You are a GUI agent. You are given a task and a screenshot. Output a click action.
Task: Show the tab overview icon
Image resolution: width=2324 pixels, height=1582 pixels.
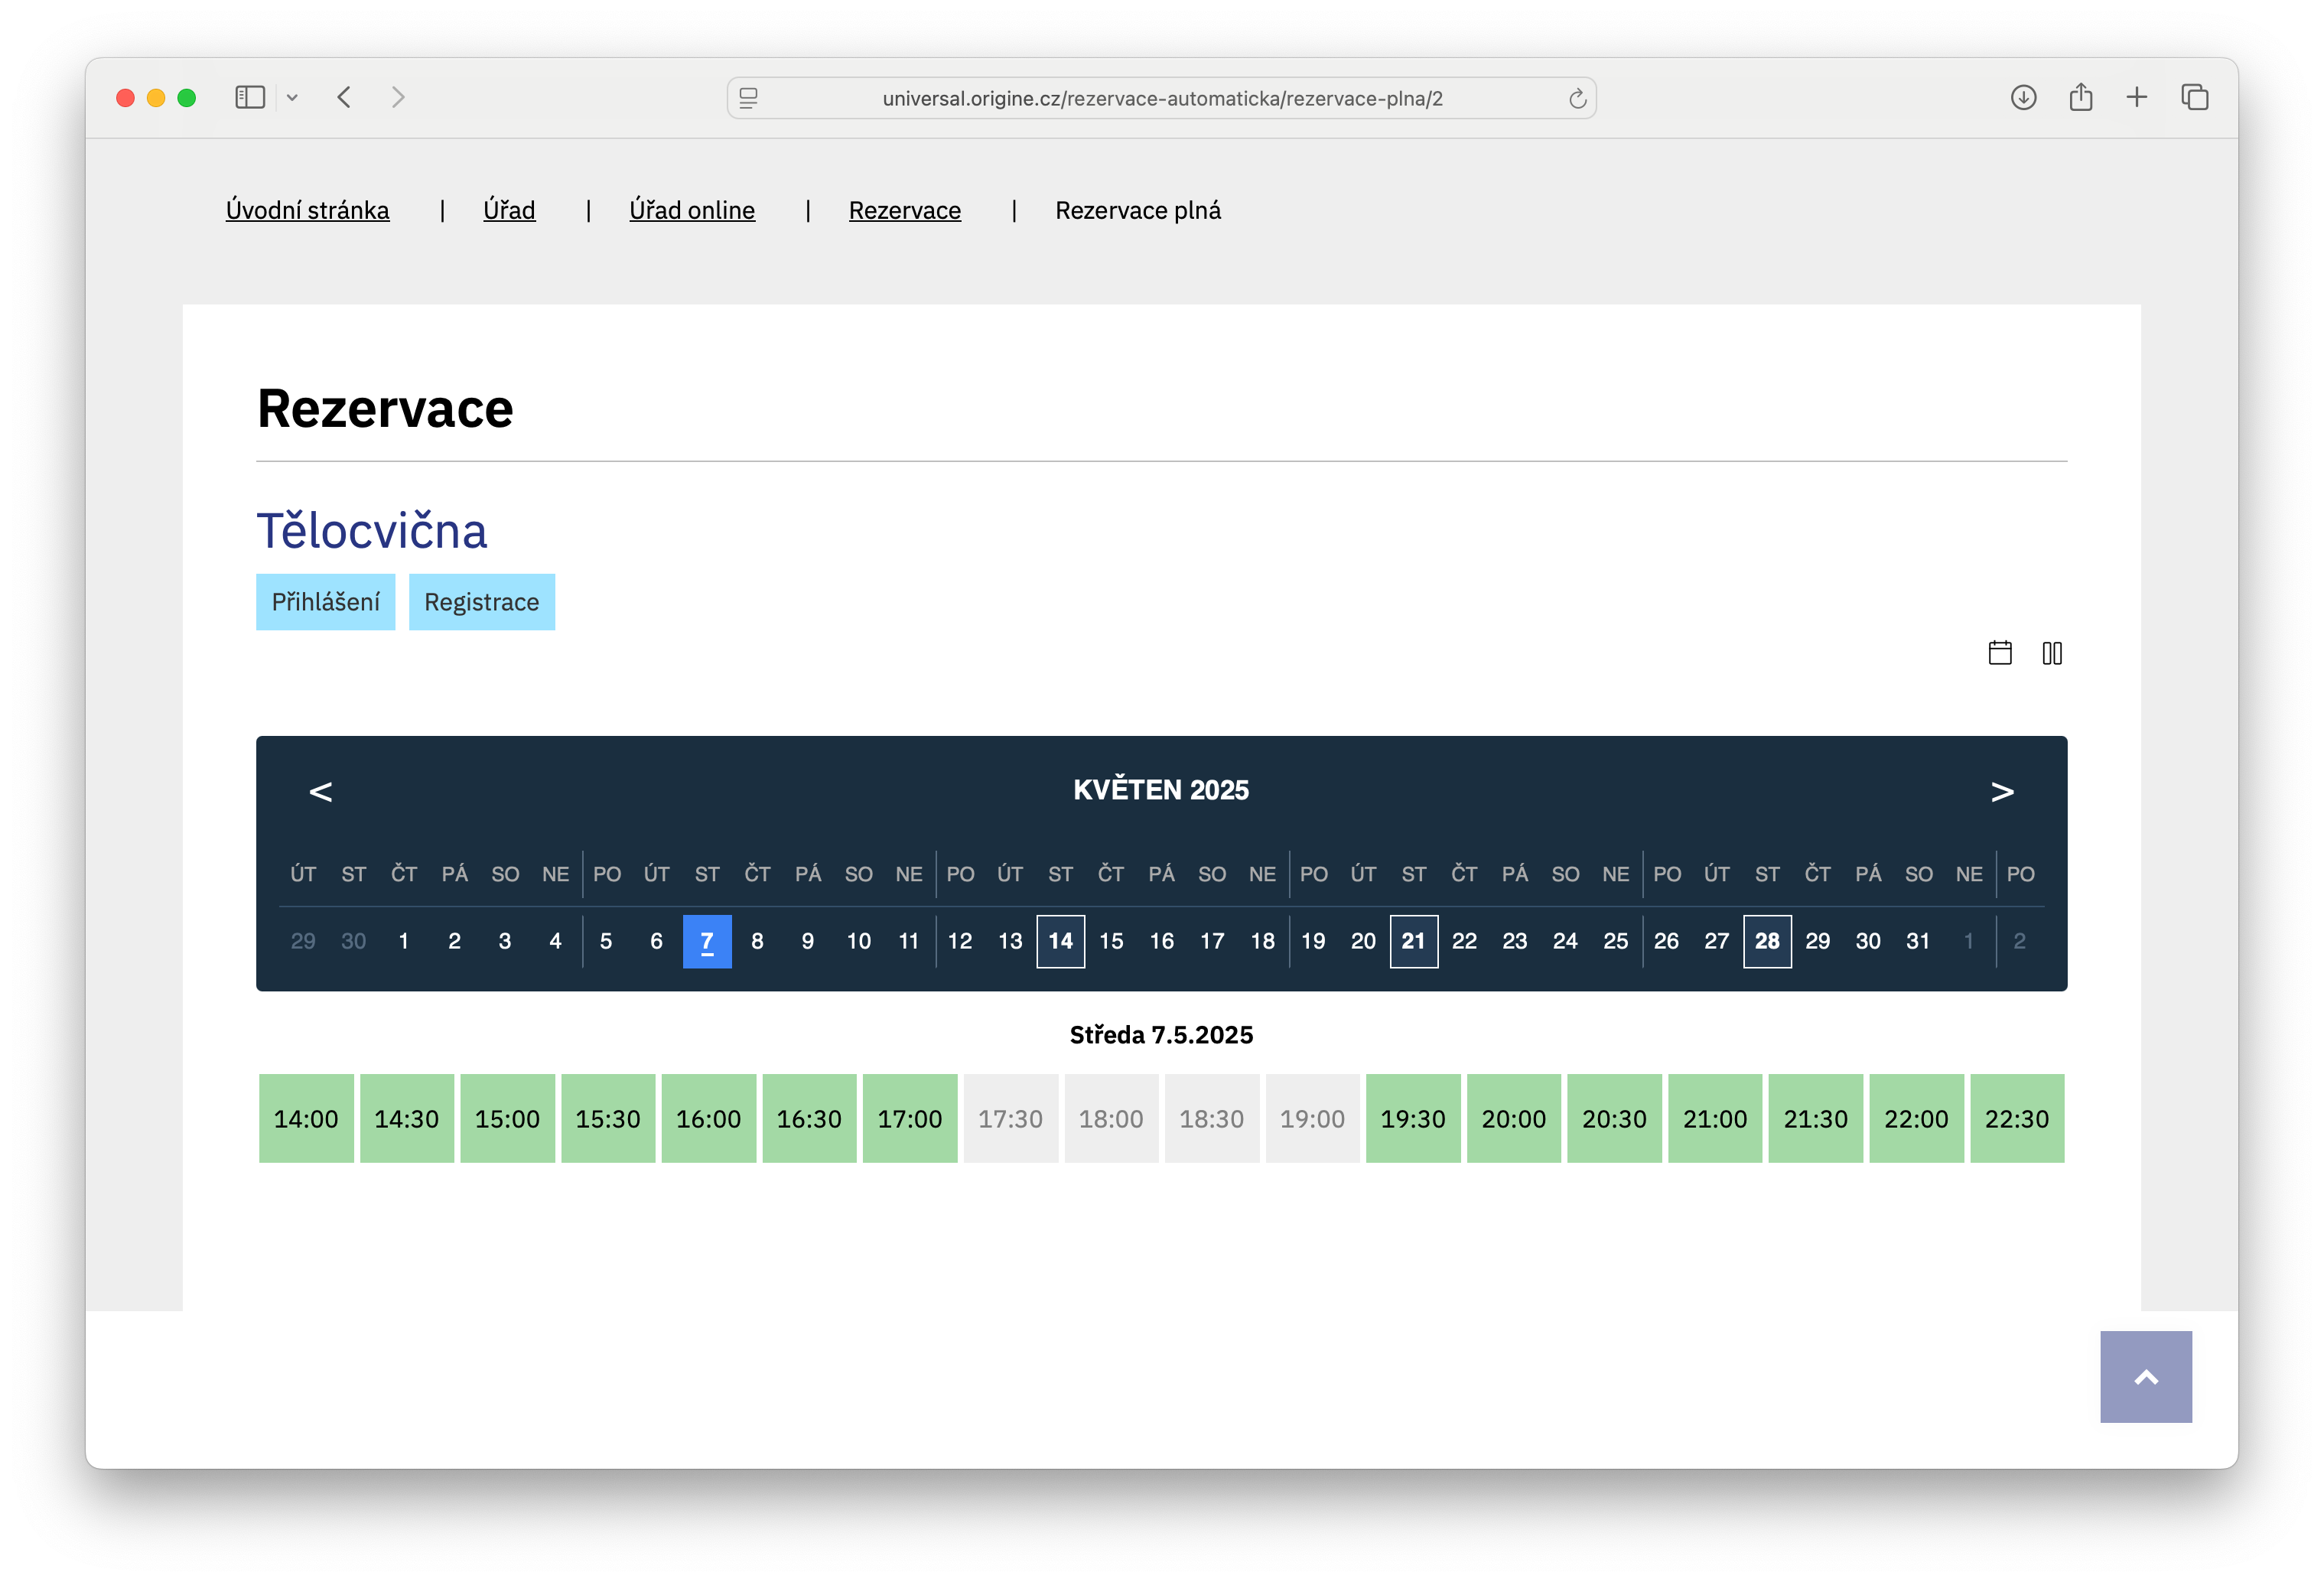[x=2195, y=97]
